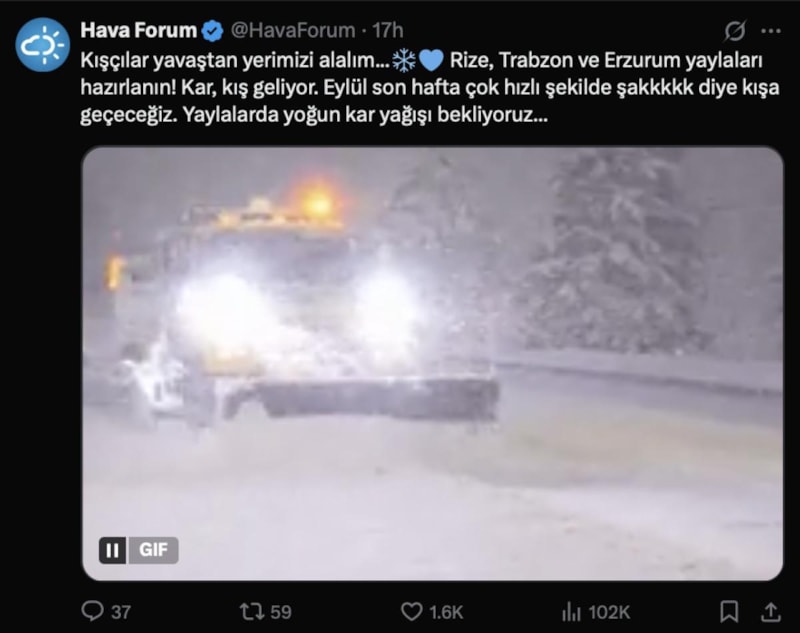The image size is (800, 633).
Task: Bookmark this post
Action: [x=729, y=611]
